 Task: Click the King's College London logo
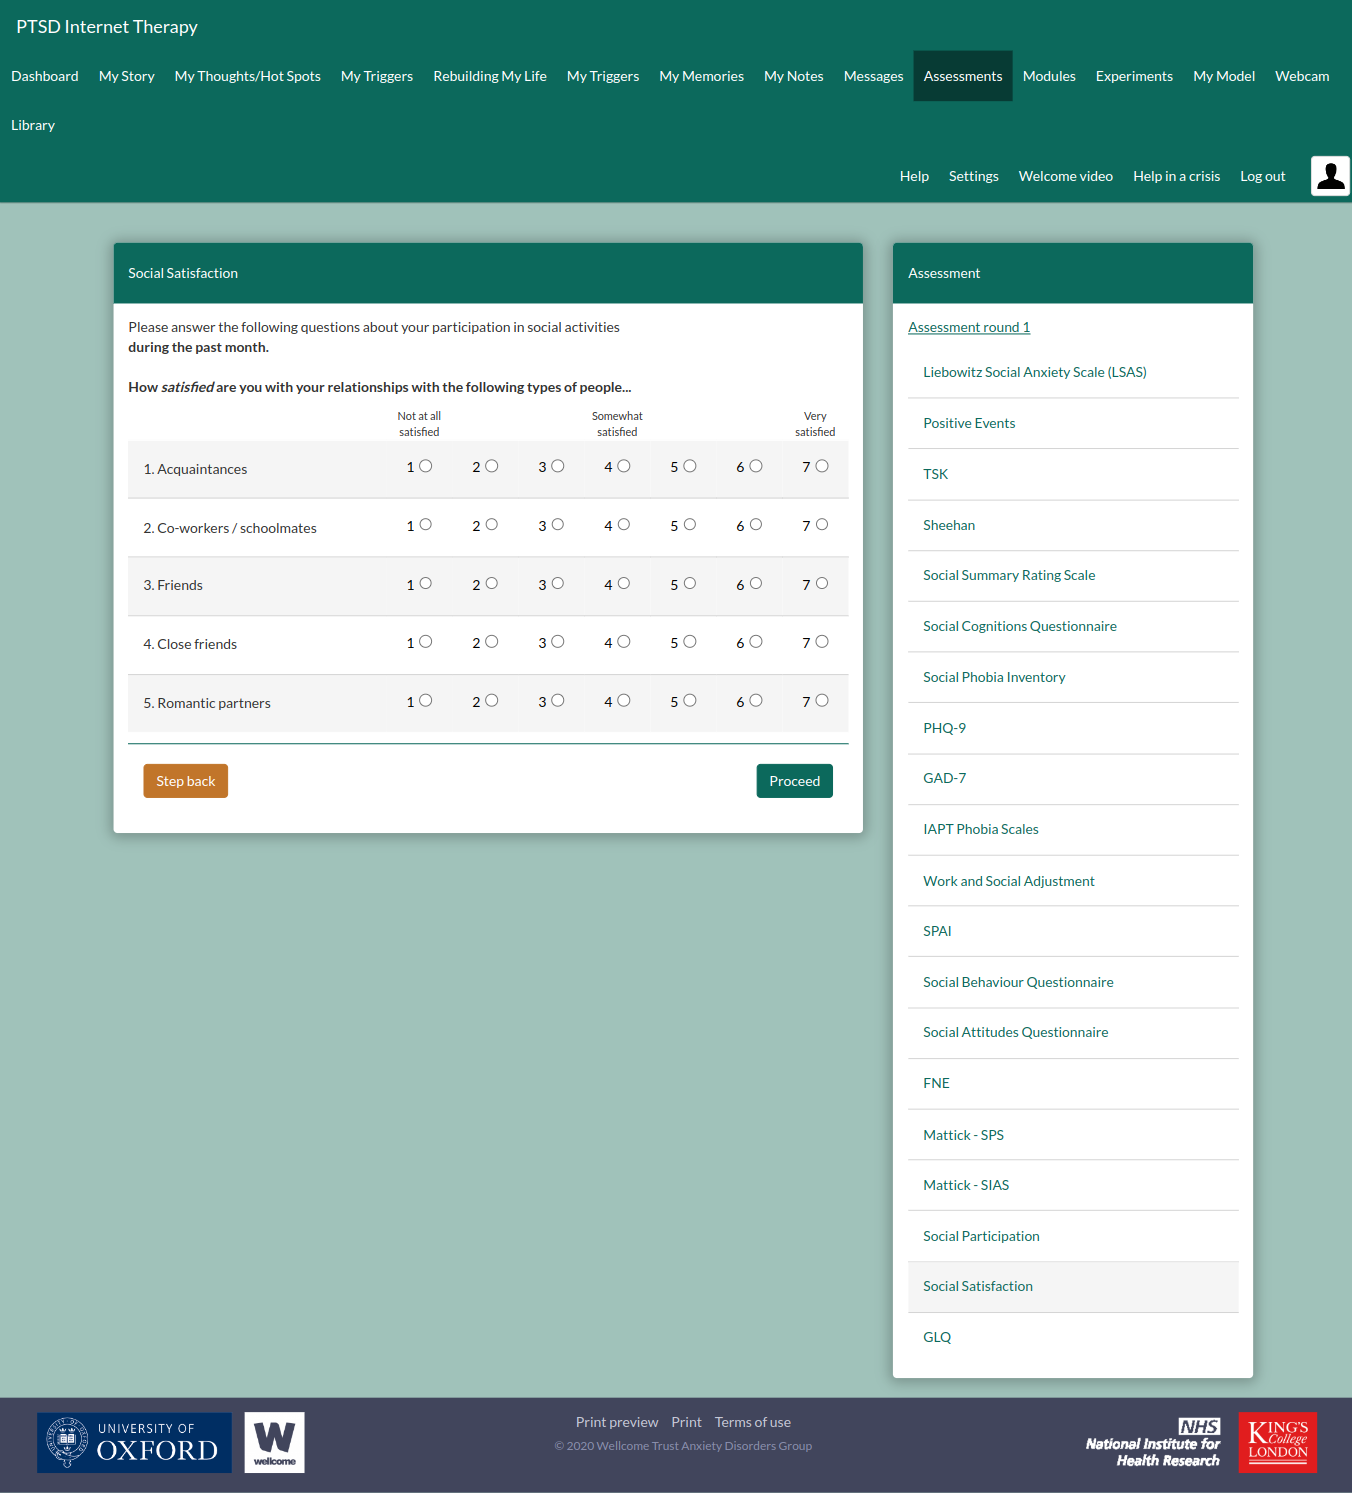click(1277, 1442)
